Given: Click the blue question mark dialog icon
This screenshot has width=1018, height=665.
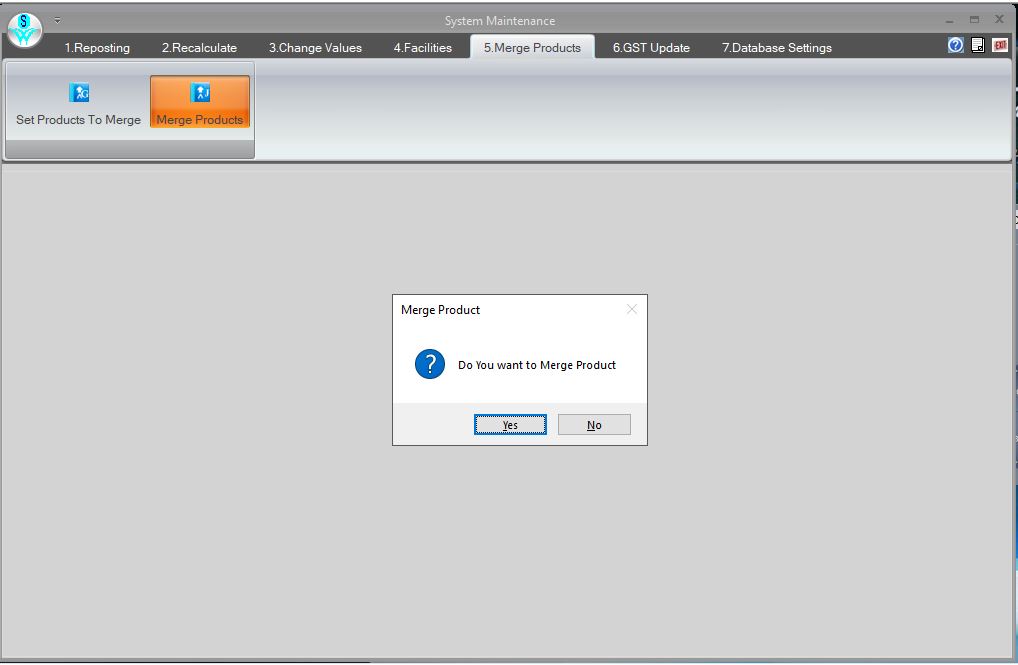Looking at the screenshot, I should [430, 364].
